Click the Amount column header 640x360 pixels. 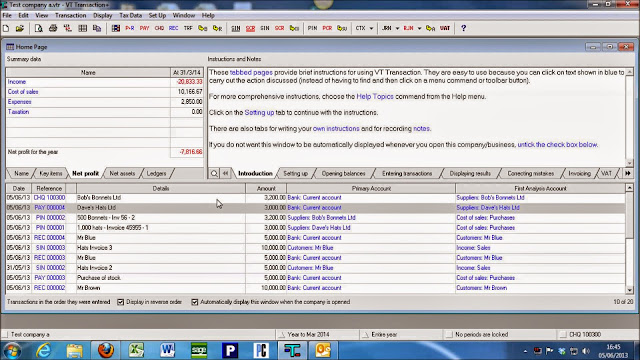click(x=266, y=189)
